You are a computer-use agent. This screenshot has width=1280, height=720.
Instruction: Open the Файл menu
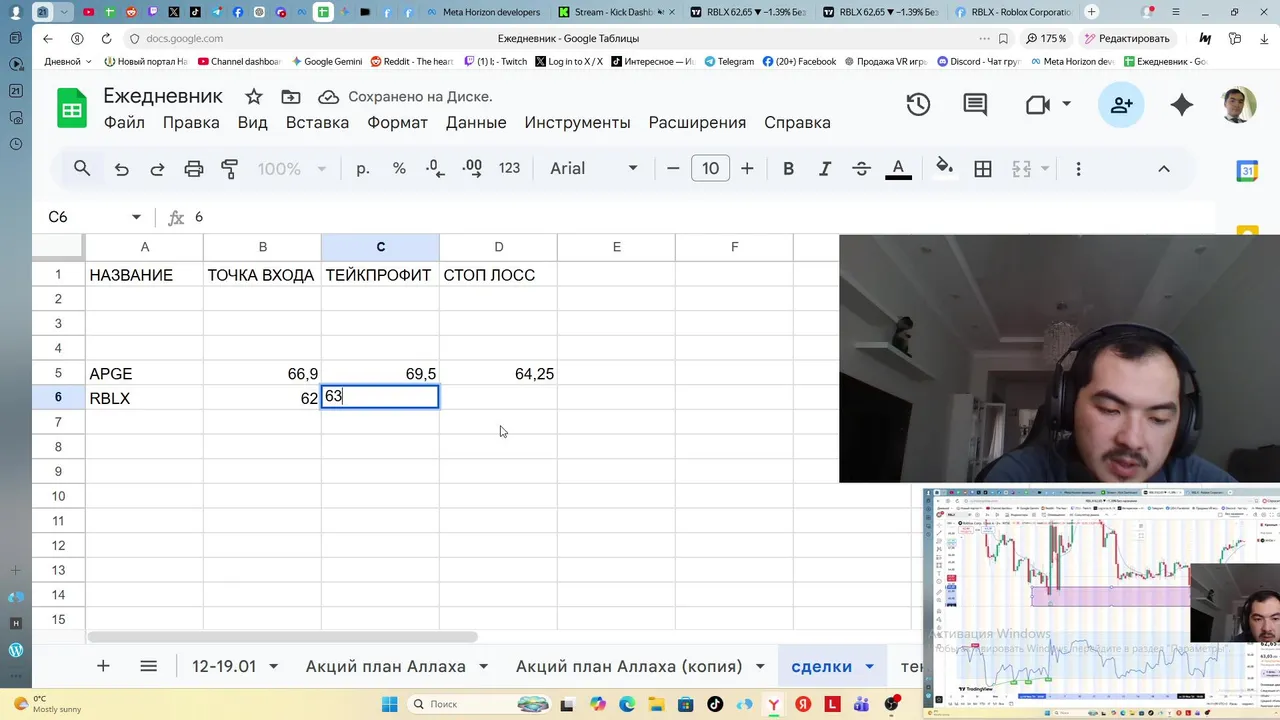point(124,123)
